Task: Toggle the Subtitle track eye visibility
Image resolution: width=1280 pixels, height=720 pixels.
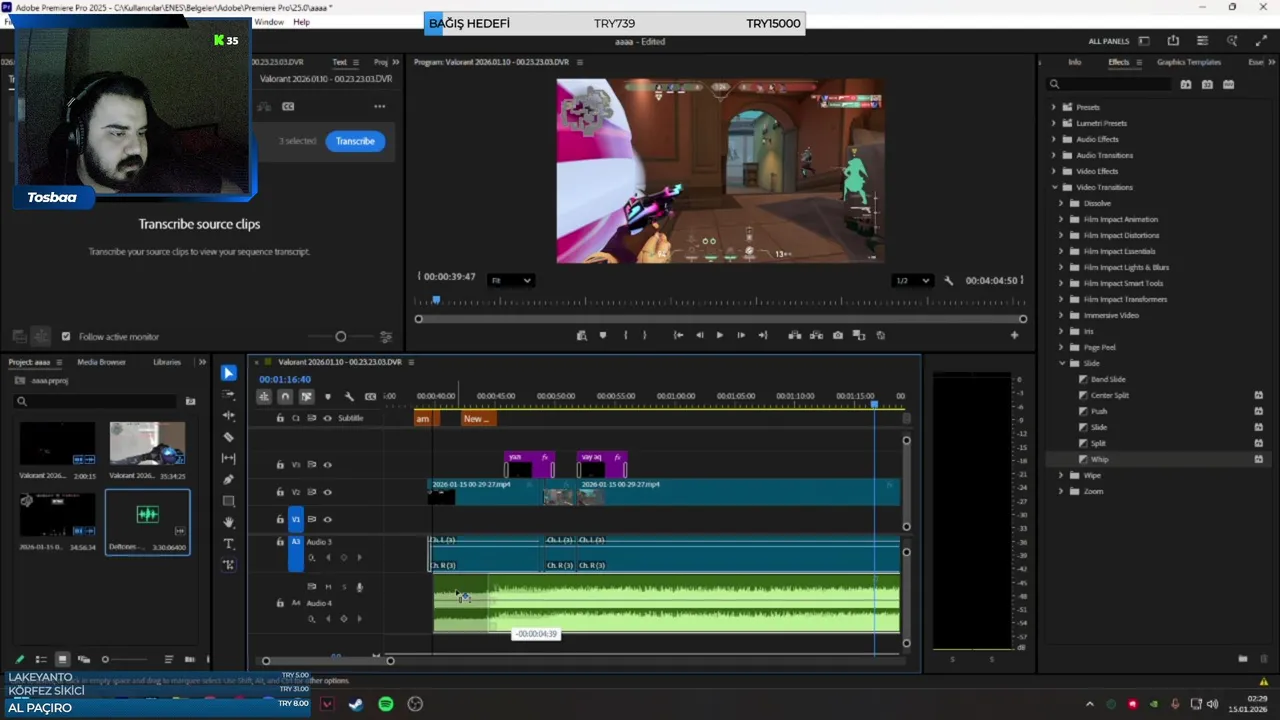Action: [327, 418]
